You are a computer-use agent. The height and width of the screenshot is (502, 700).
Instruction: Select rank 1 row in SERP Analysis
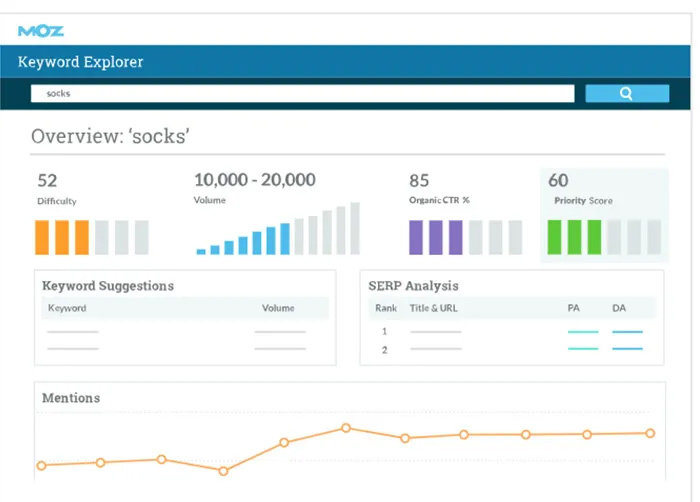click(x=512, y=331)
